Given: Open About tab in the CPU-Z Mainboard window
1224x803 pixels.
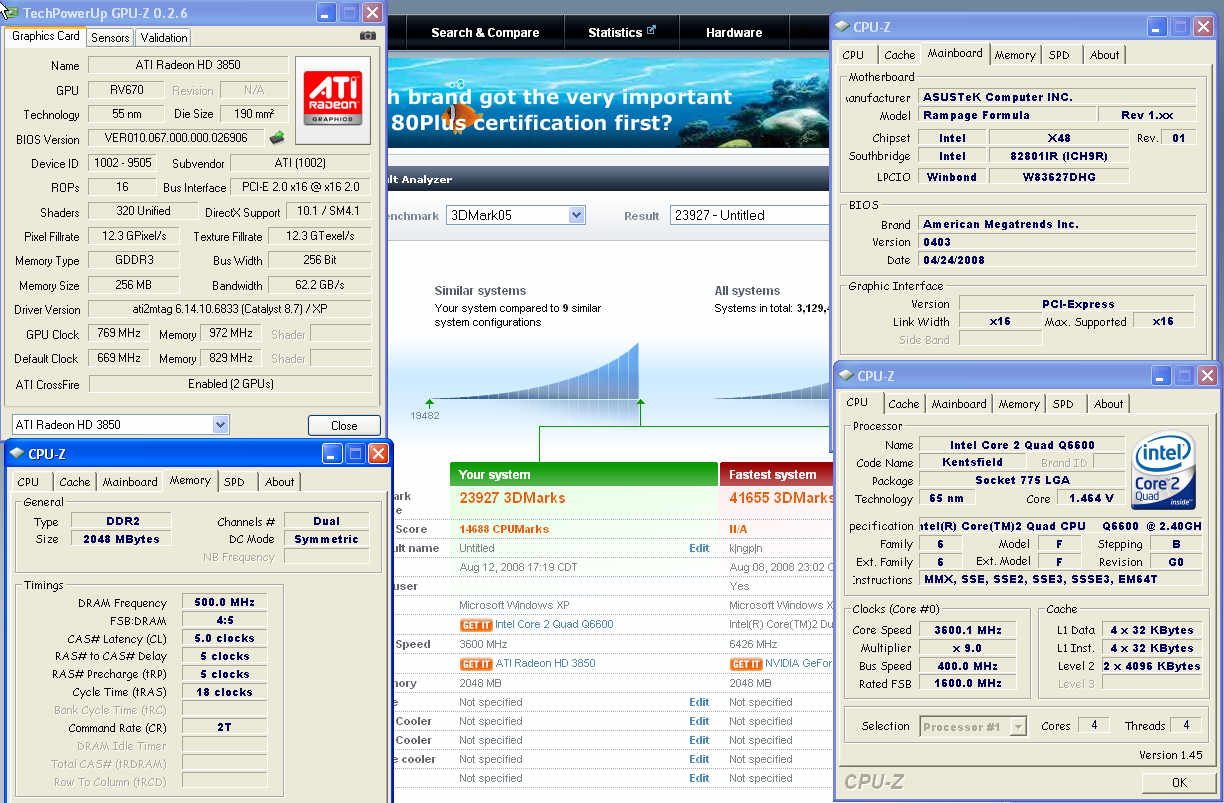Looking at the screenshot, I should (1105, 55).
